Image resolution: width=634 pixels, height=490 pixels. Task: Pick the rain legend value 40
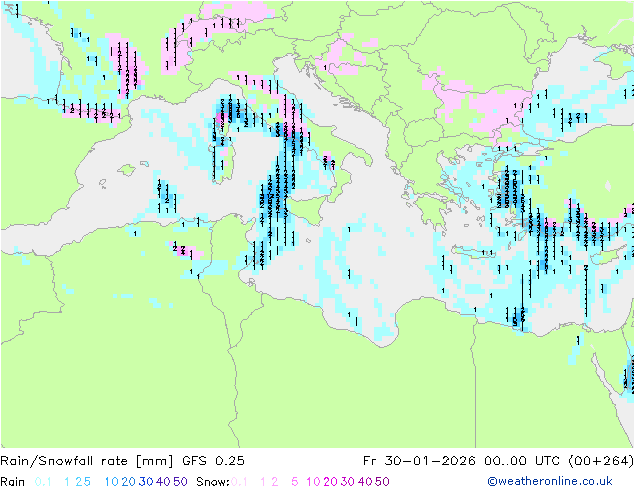[163, 482]
